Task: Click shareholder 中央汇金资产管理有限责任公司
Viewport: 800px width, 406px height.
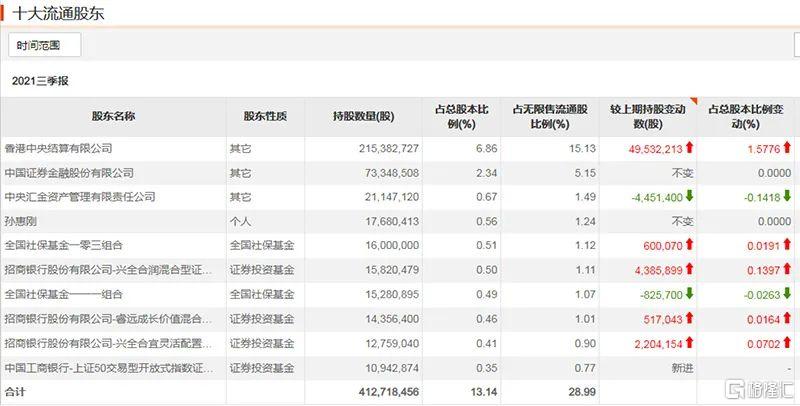Action: (x=80, y=197)
